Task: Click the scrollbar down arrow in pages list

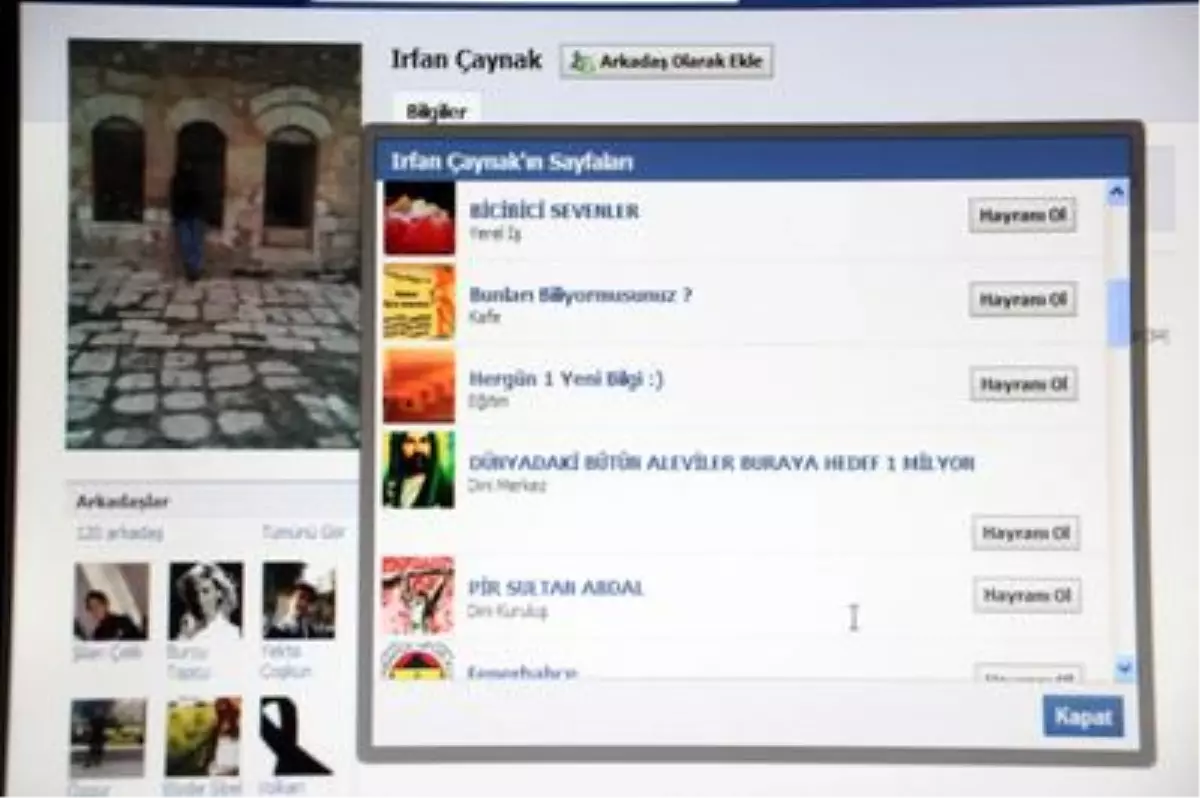Action: tap(1123, 667)
